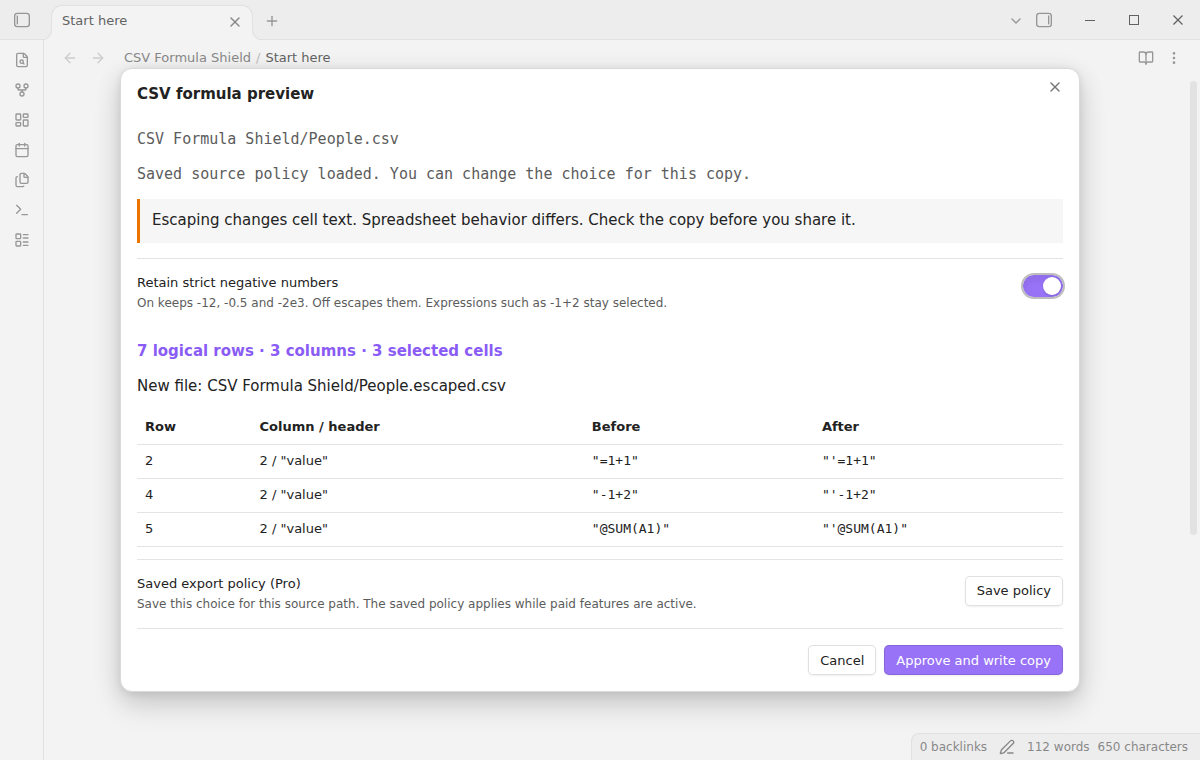Add a new tab with plus

[x=272, y=21]
